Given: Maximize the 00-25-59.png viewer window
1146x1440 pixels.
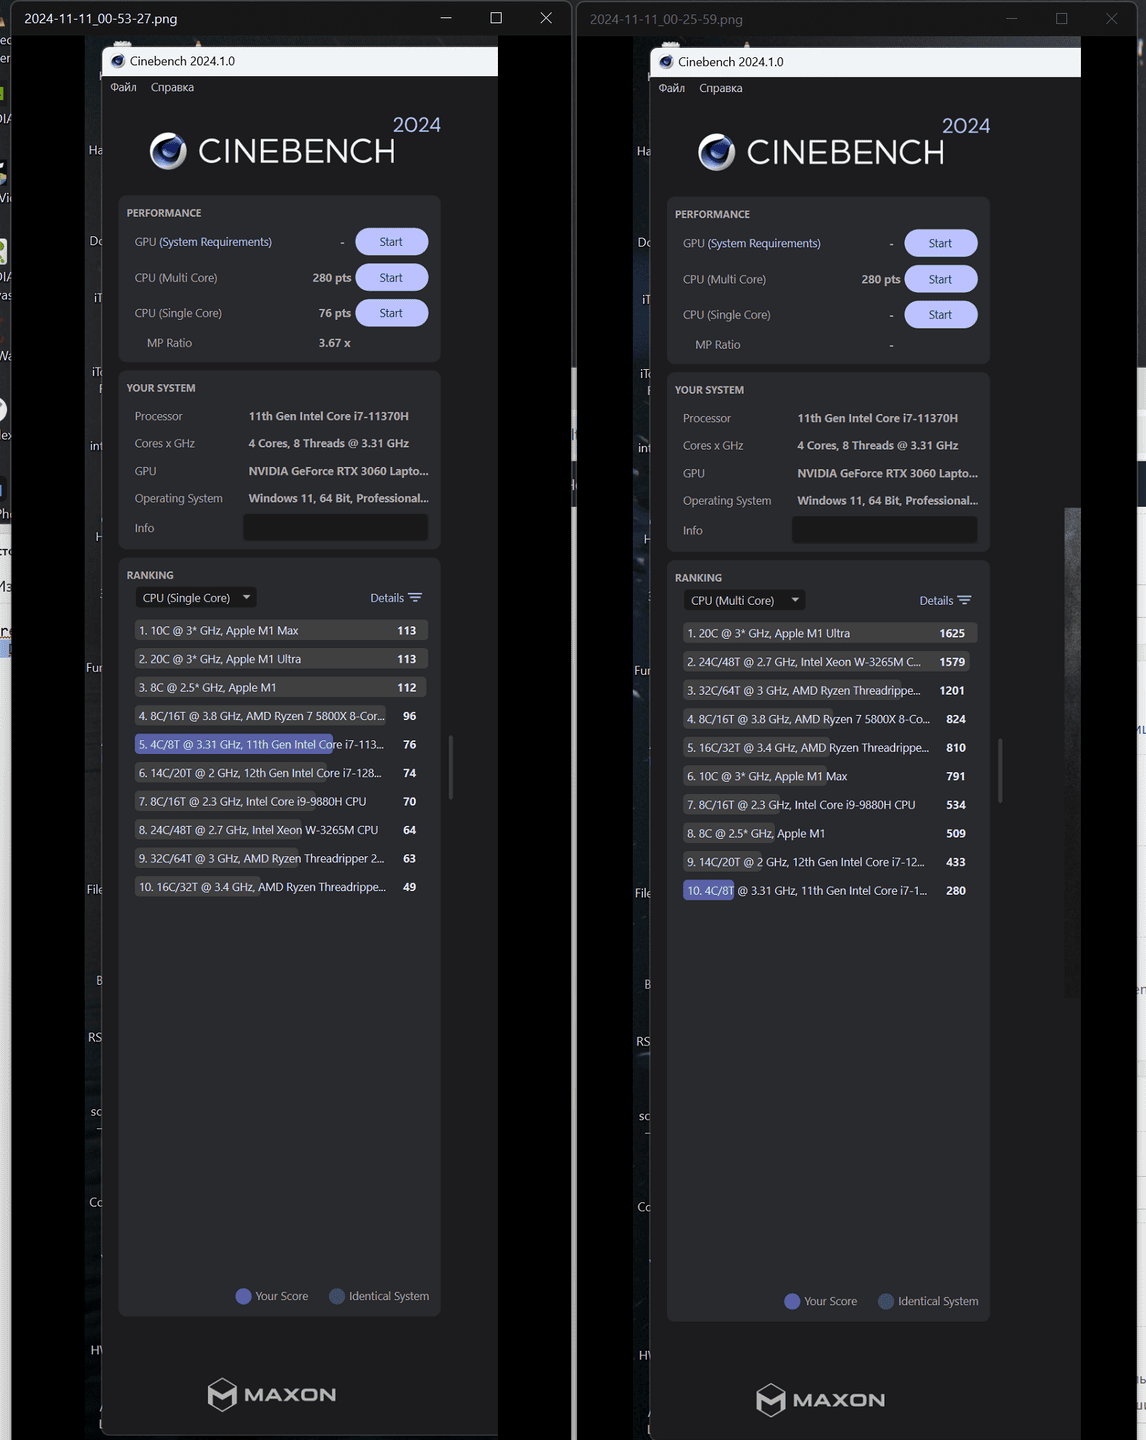Looking at the screenshot, I should pos(1062,18).
